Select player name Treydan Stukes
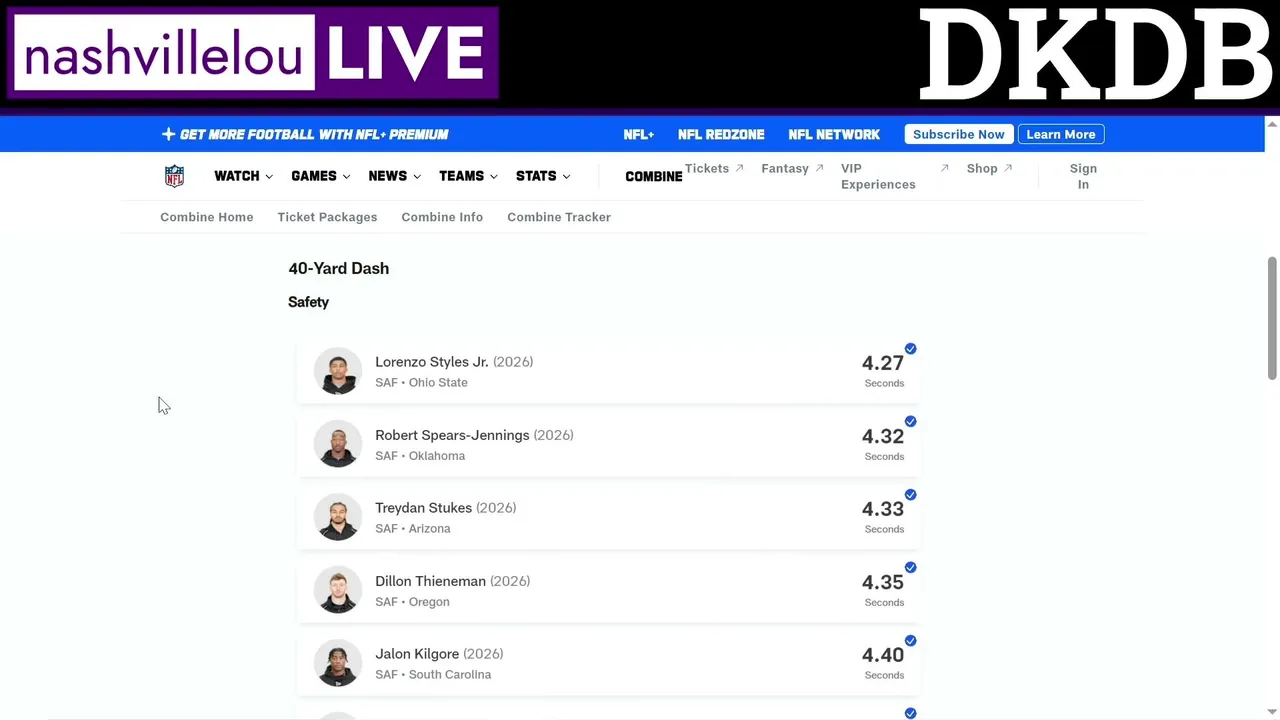 tap(423, 508)
